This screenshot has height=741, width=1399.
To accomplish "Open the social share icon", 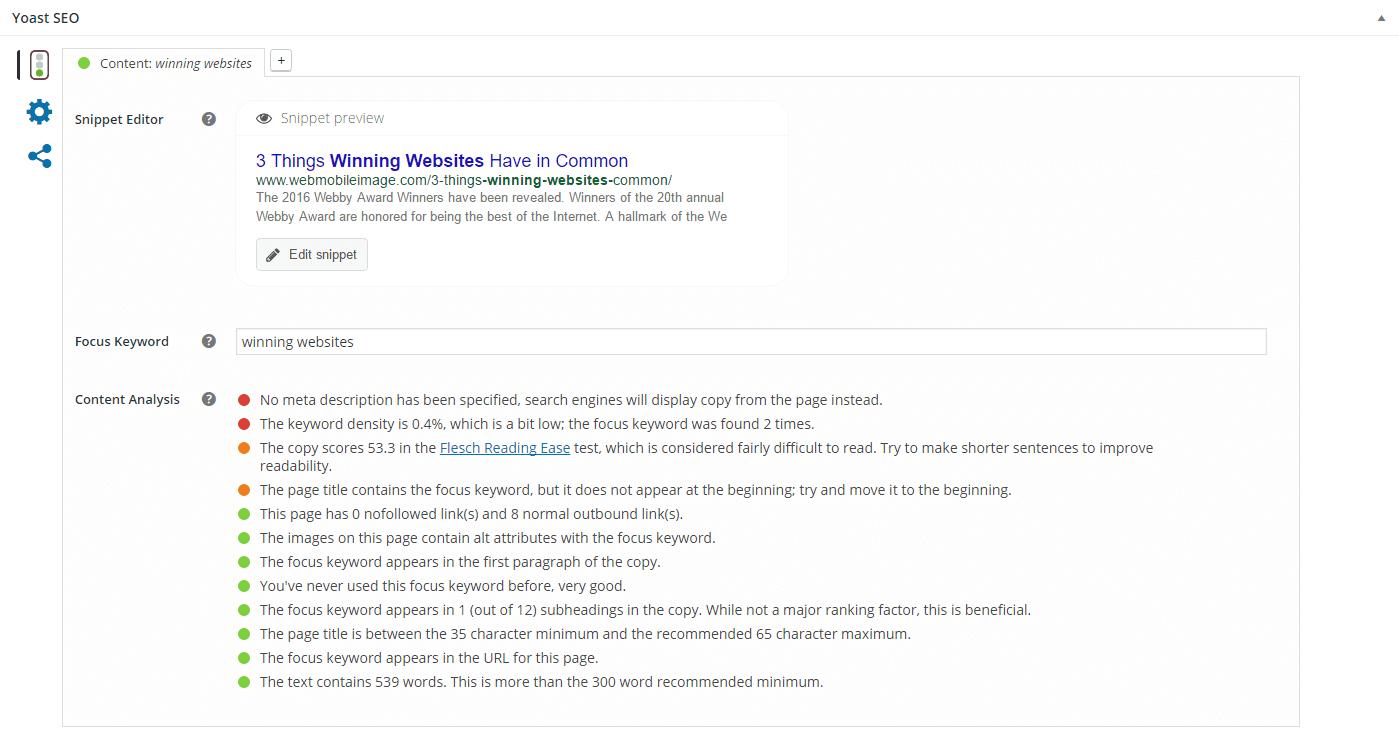I will coord(39,156).
